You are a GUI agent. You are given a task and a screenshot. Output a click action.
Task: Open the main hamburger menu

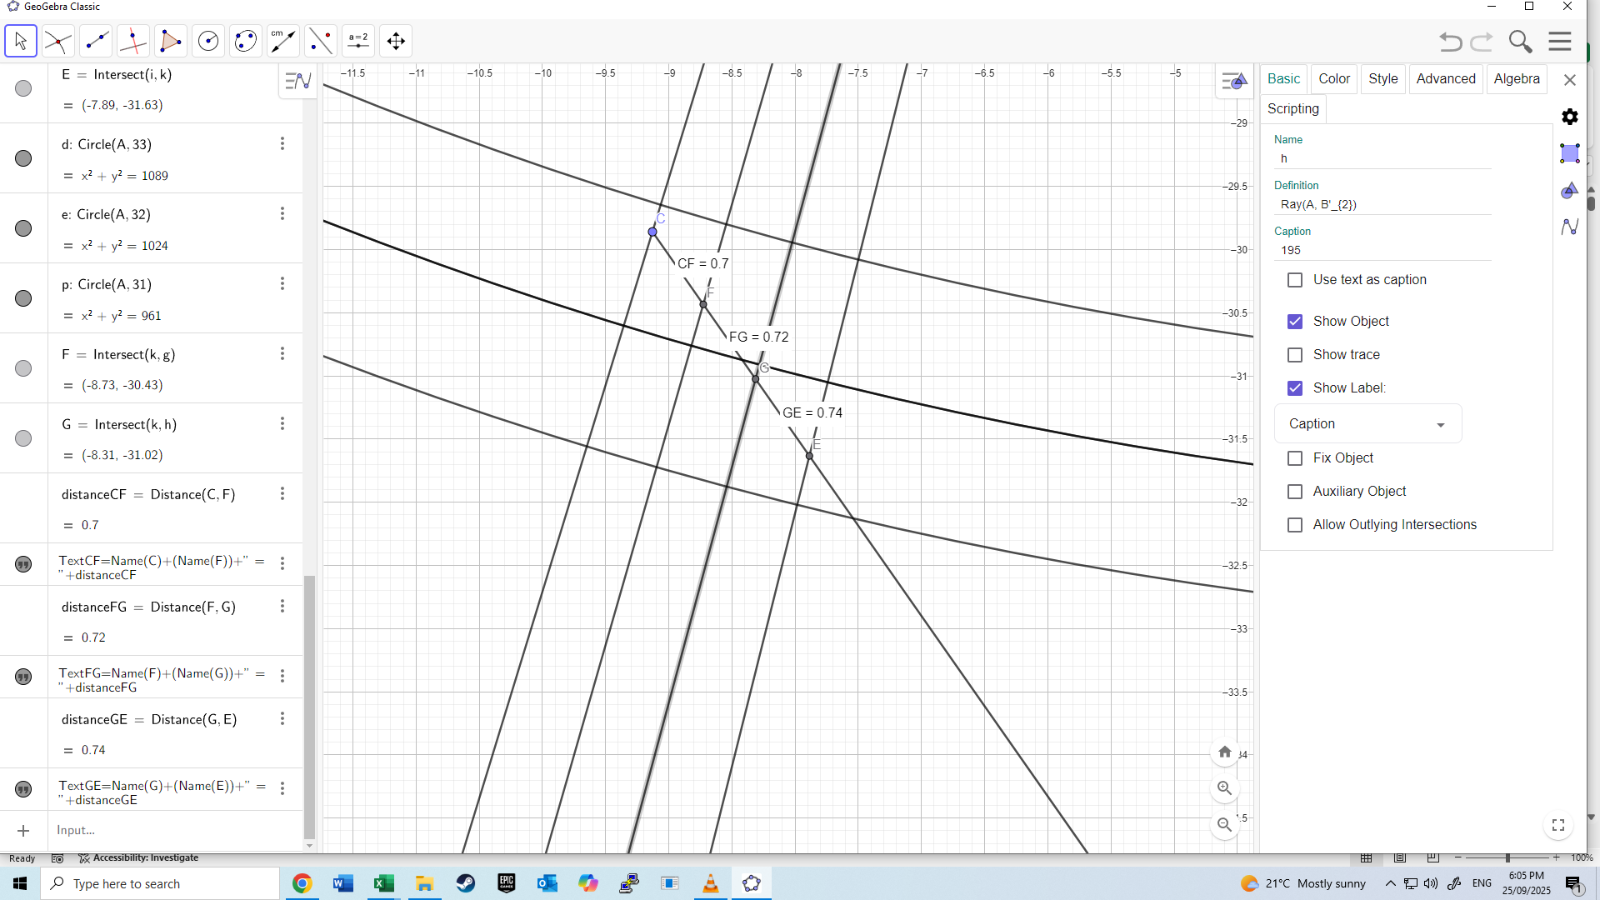point(1560,41)
